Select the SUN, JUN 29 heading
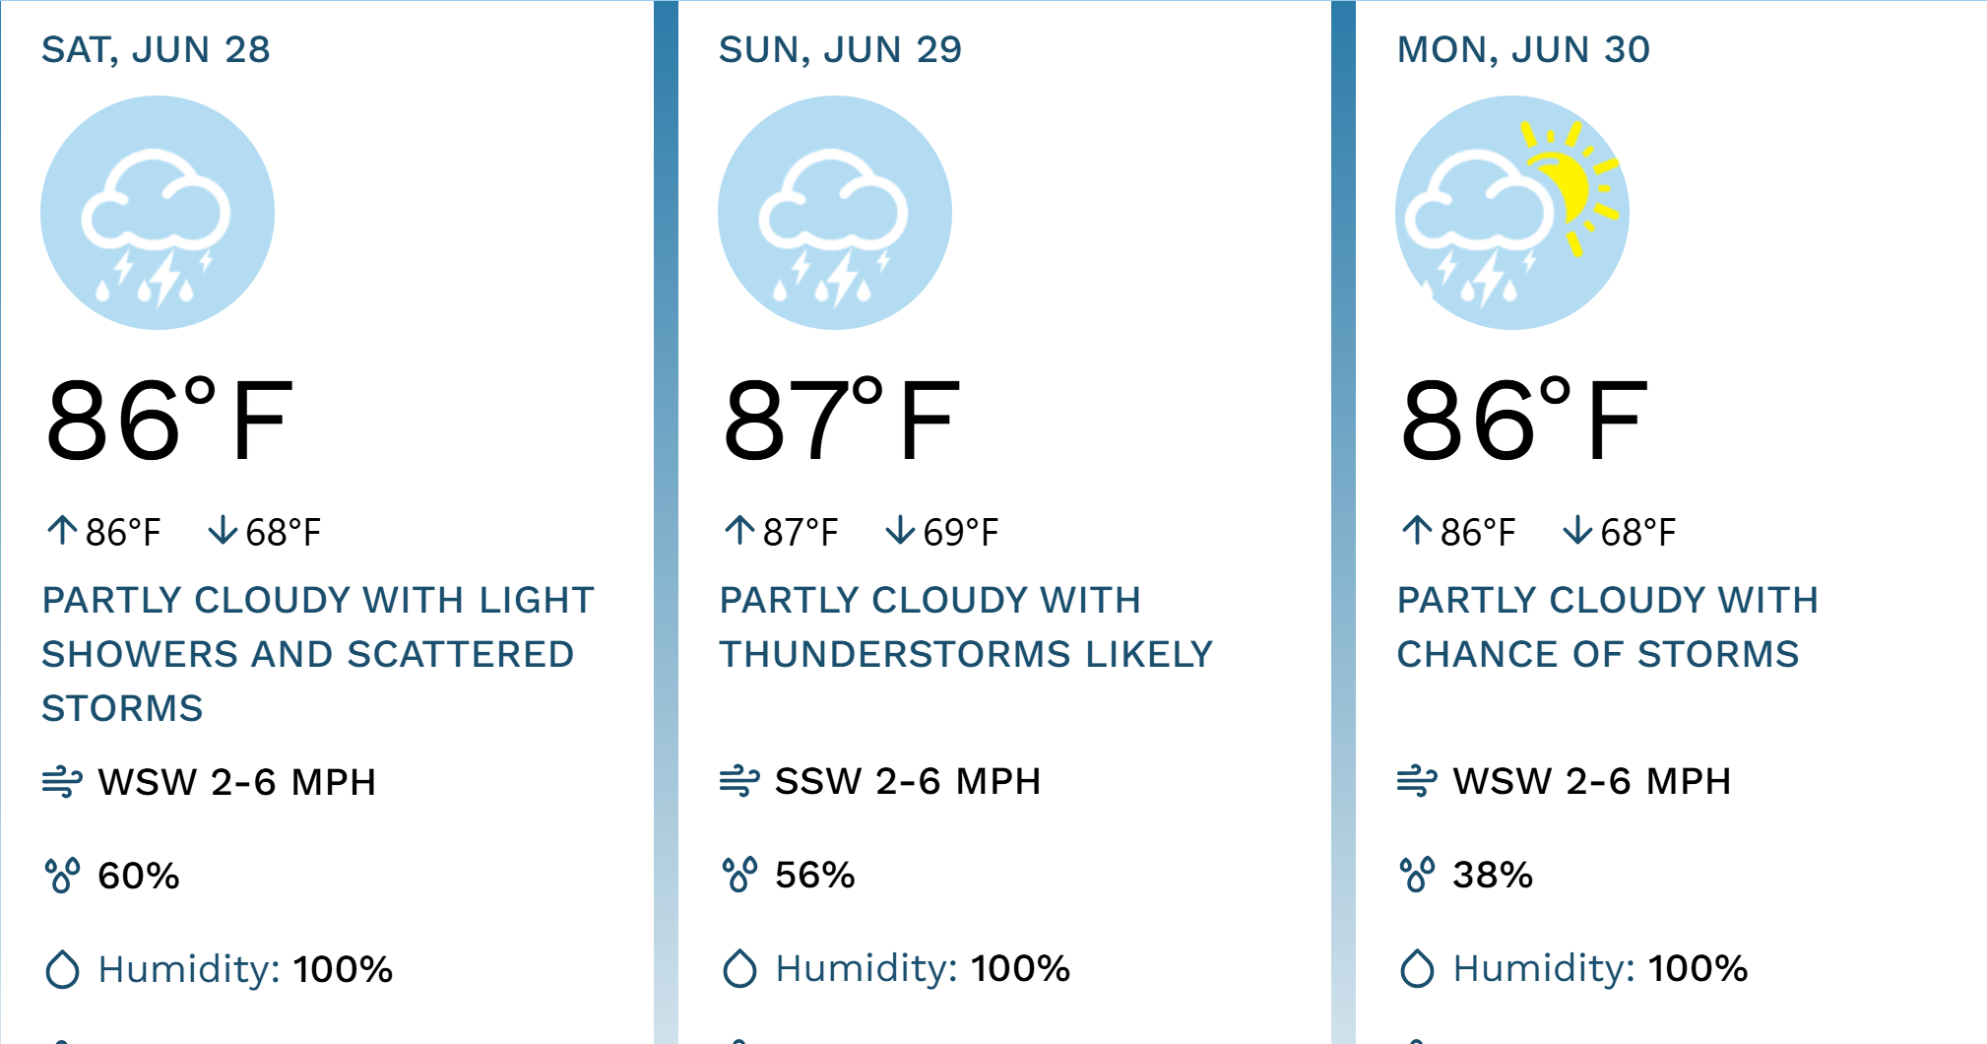The height and width of the screenshot is (1044, 1987). 840,50
